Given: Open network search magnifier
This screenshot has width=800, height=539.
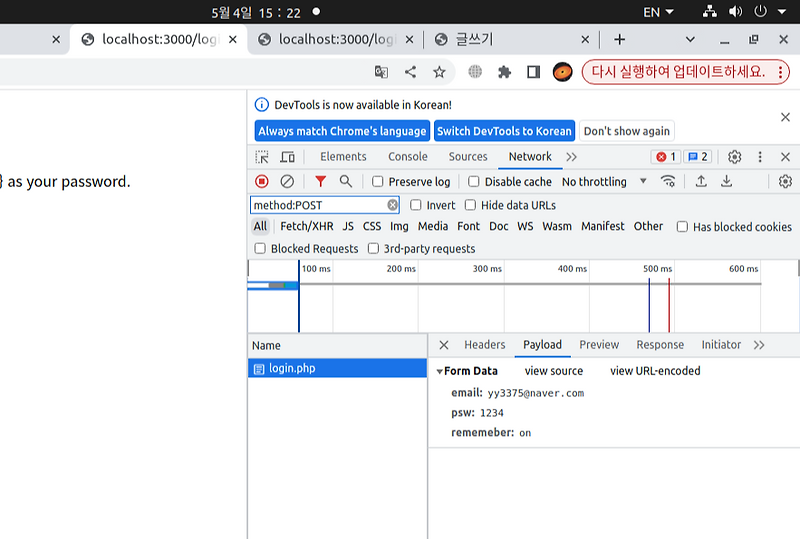Looking at the screenshot, I should (345, 181).
